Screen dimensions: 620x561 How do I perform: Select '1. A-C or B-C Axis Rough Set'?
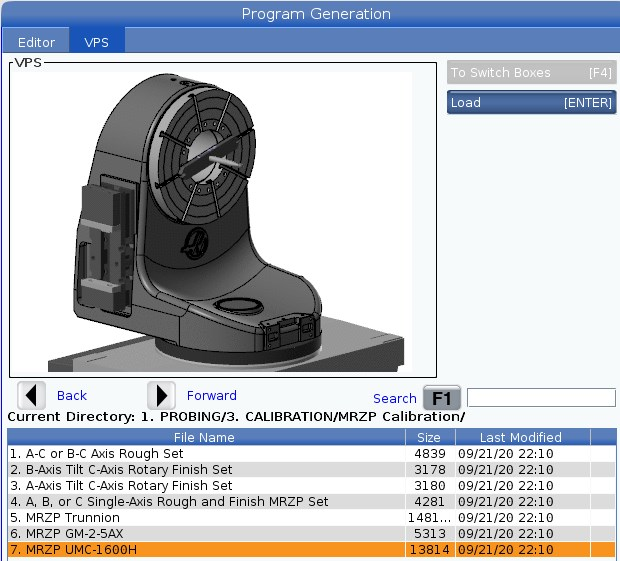click(x=312, y=453)
